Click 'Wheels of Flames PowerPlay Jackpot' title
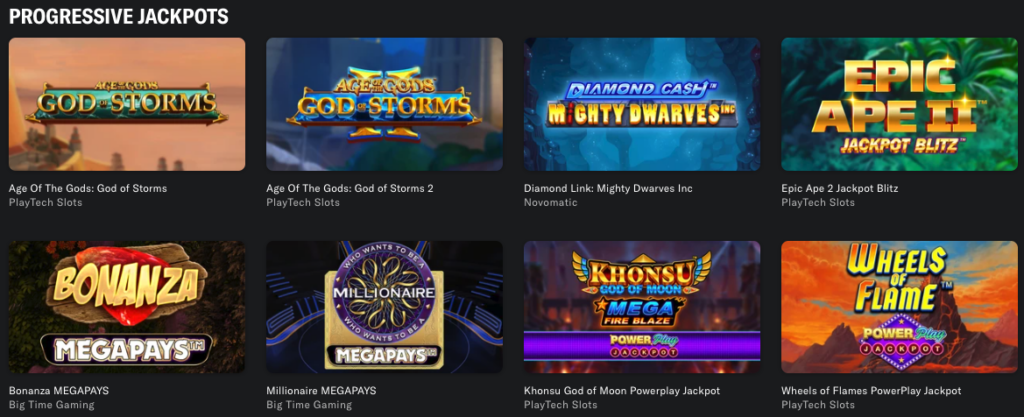The height and width of the screenshot is (417, 1024). [871, 391]
